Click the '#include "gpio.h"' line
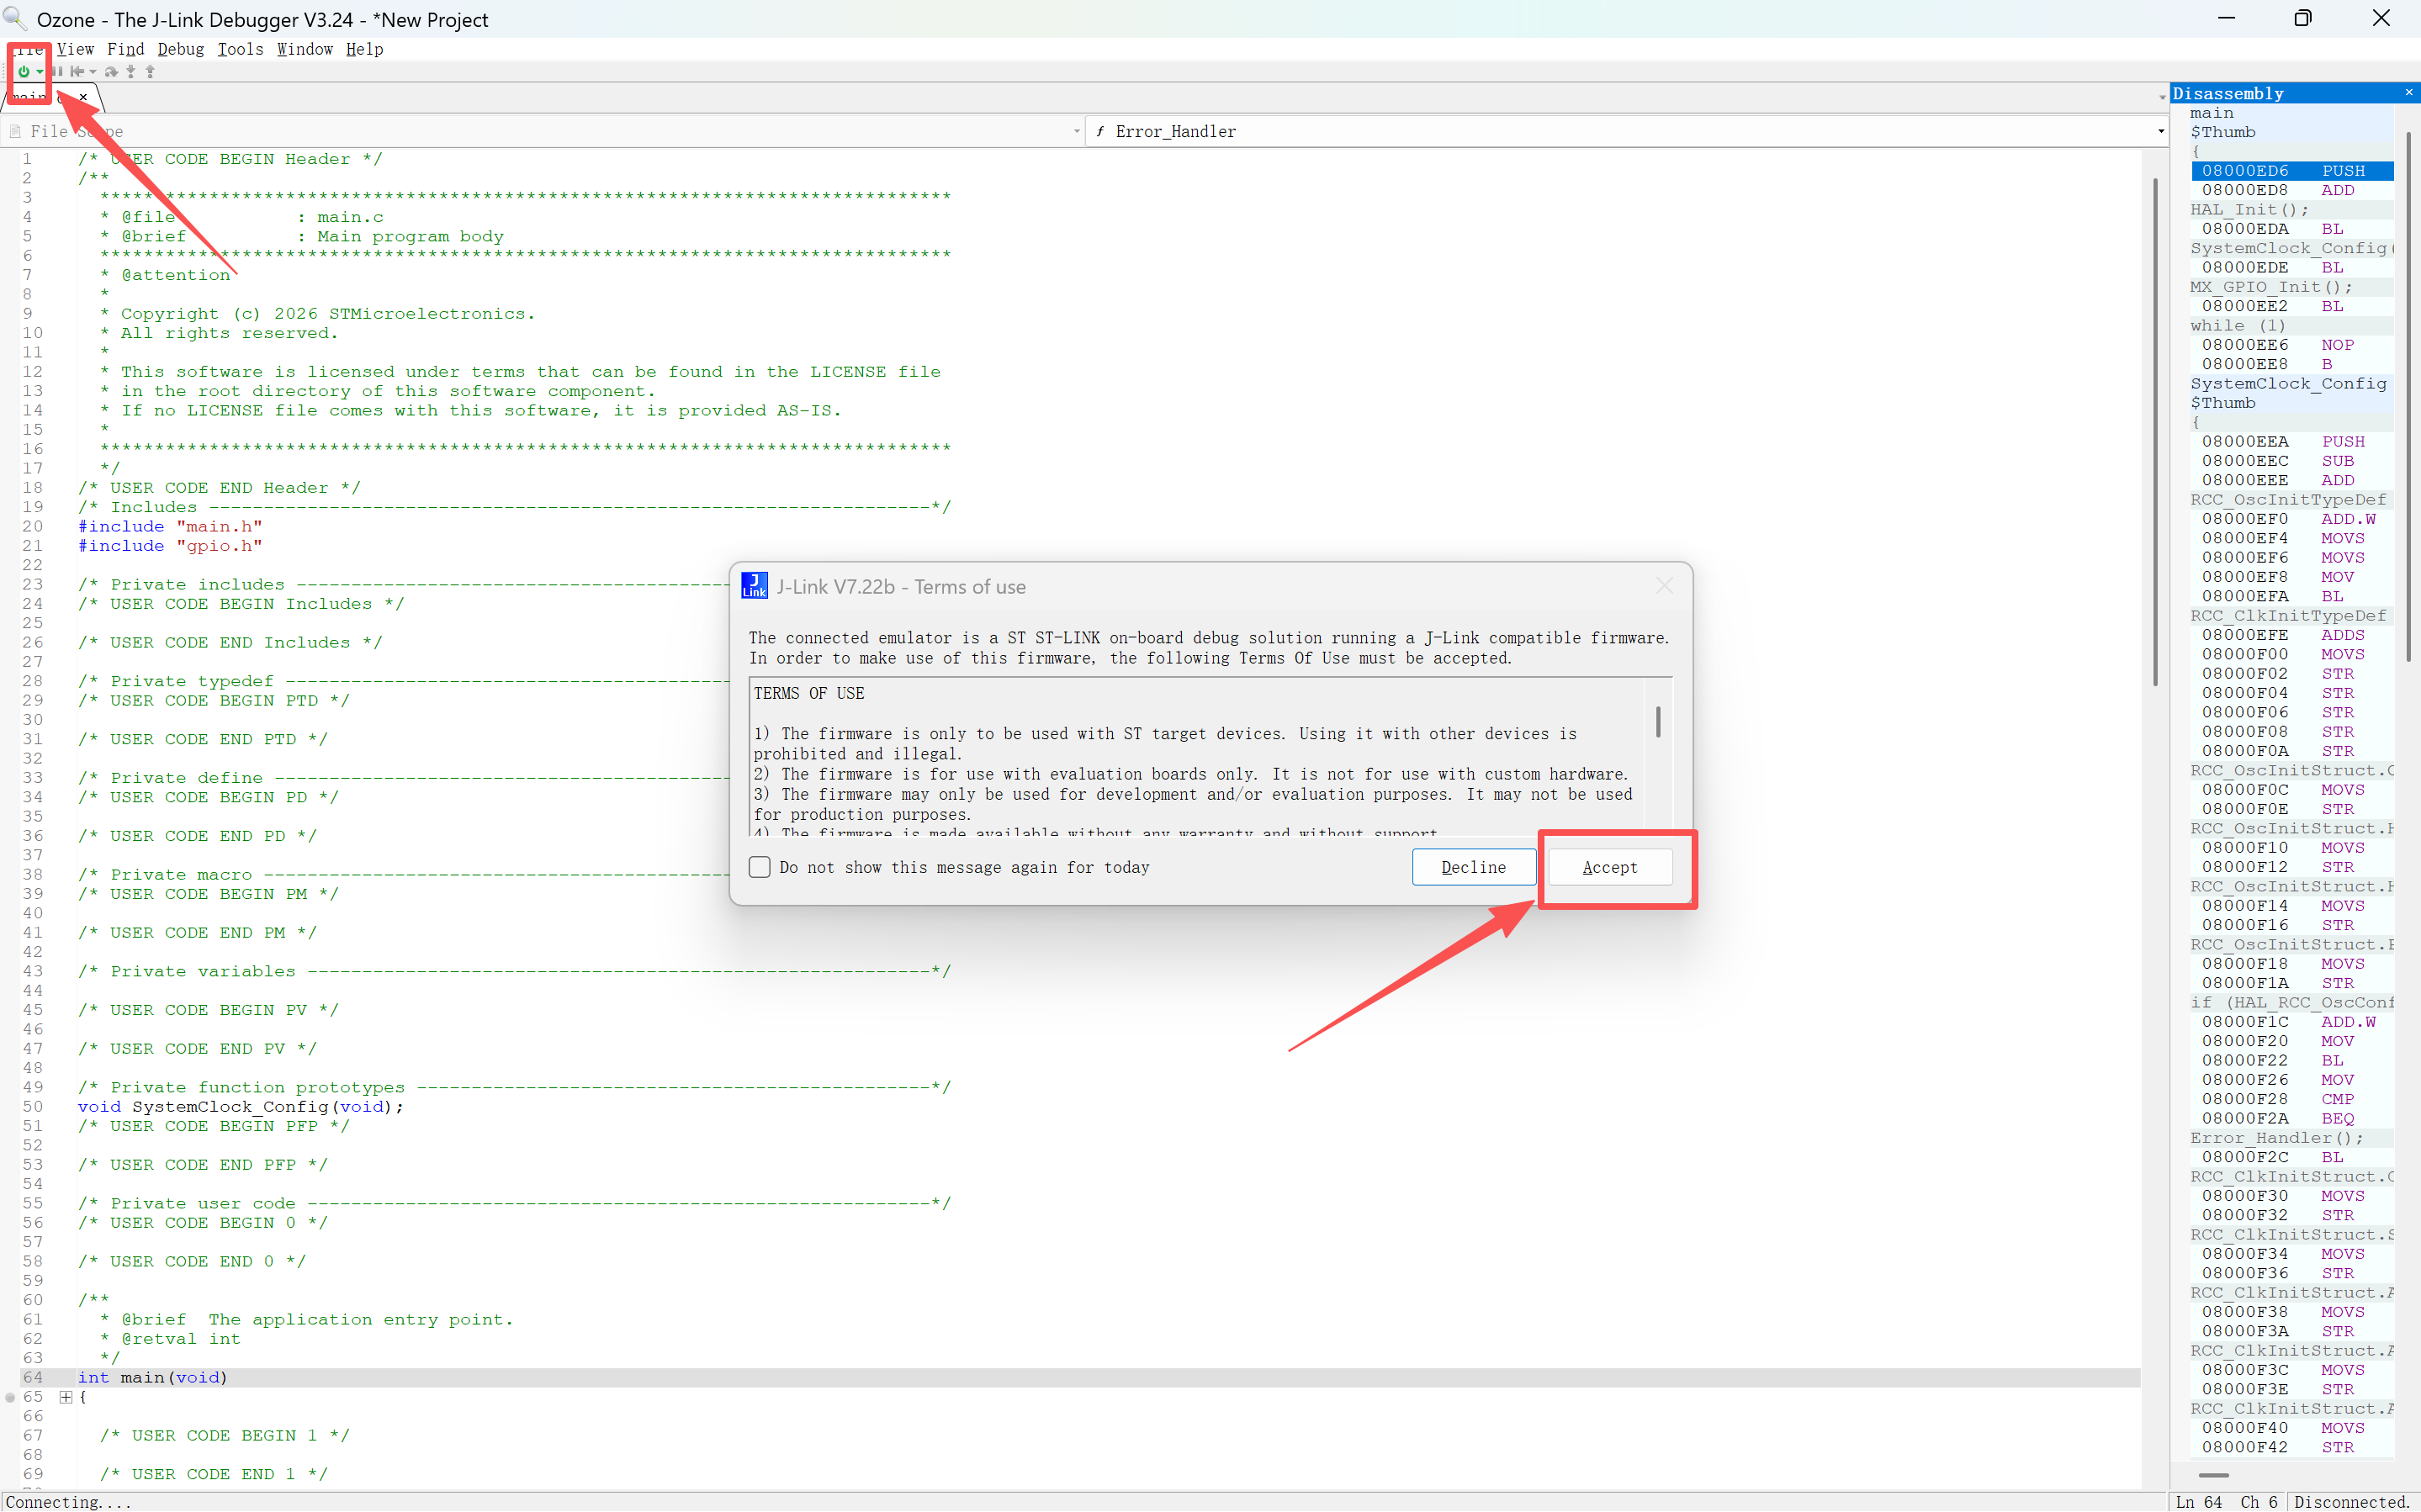 pos(170,546)
